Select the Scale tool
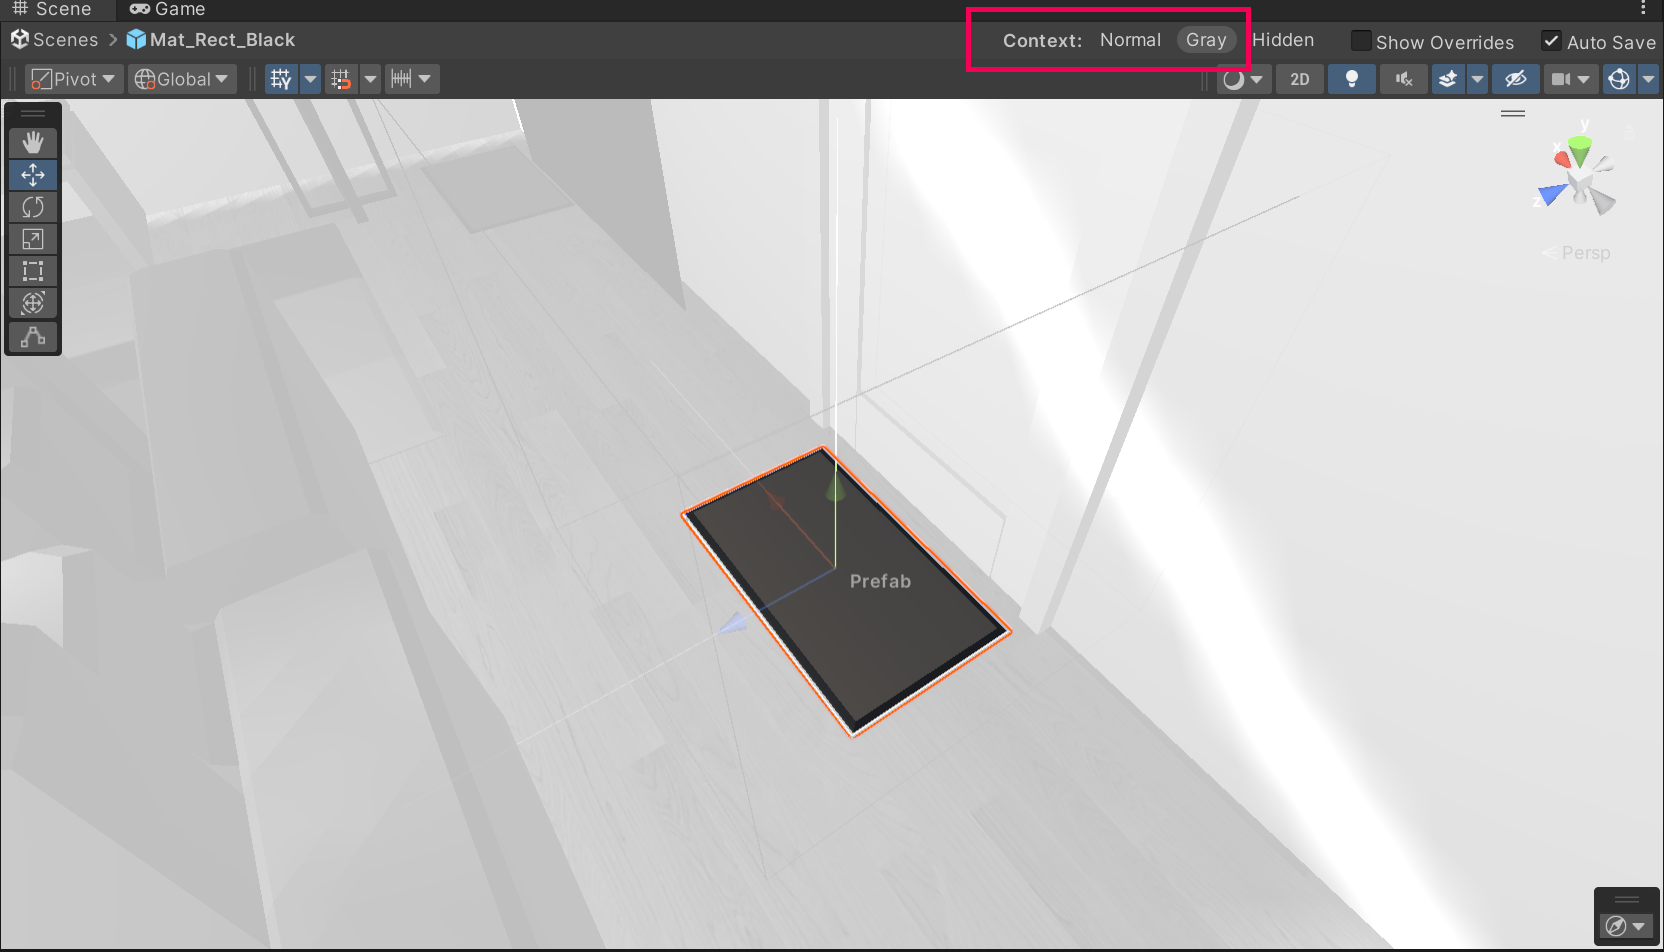The height and width of the screenshot is (952, 1664). pyautogui.click(x=33, y=239)
